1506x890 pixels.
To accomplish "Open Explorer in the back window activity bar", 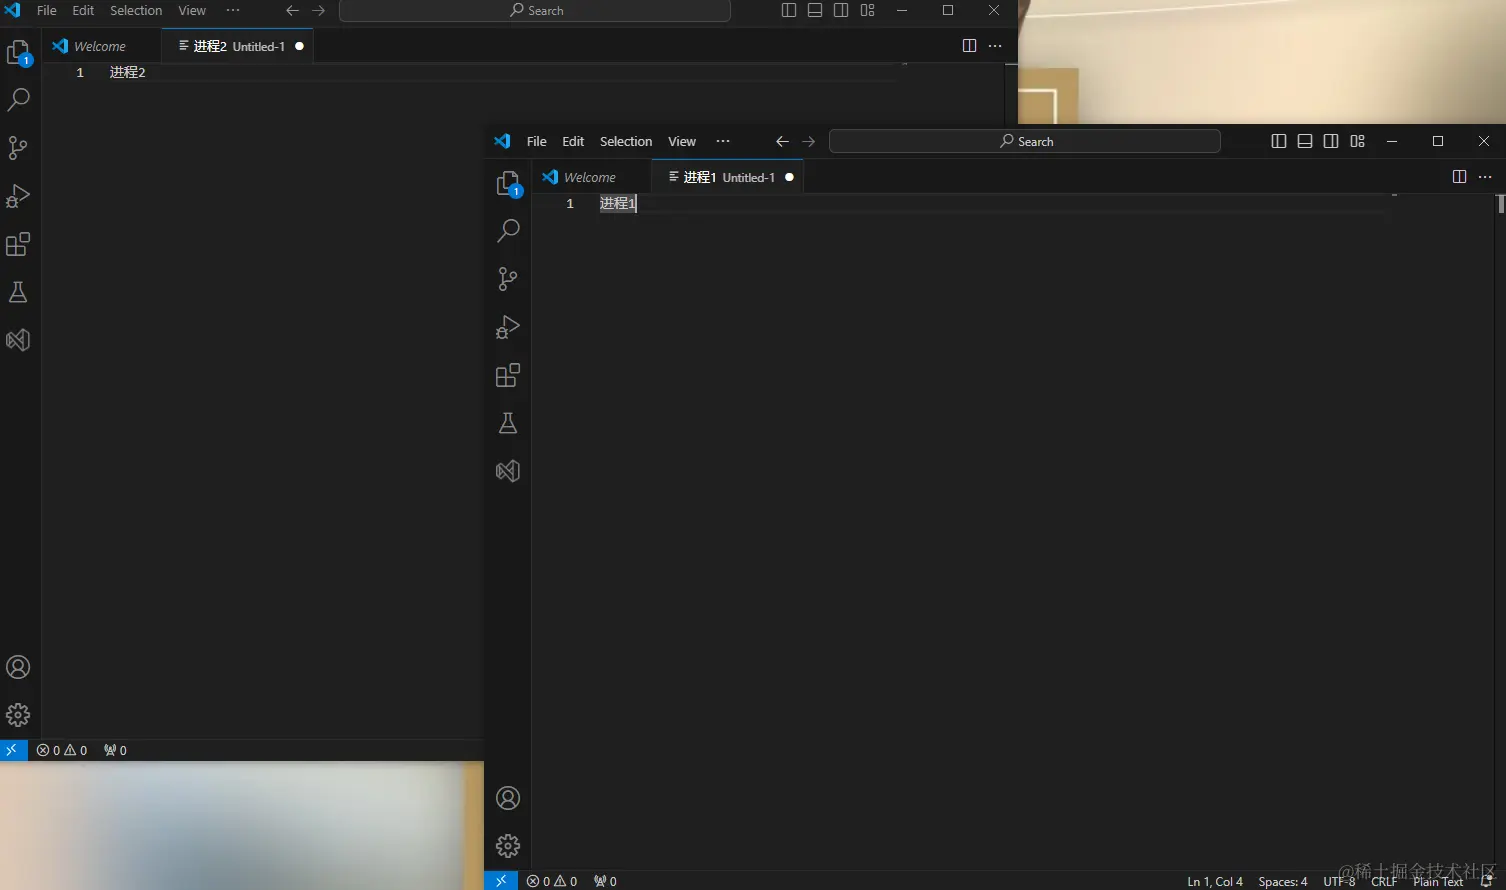I will point(18,52).
